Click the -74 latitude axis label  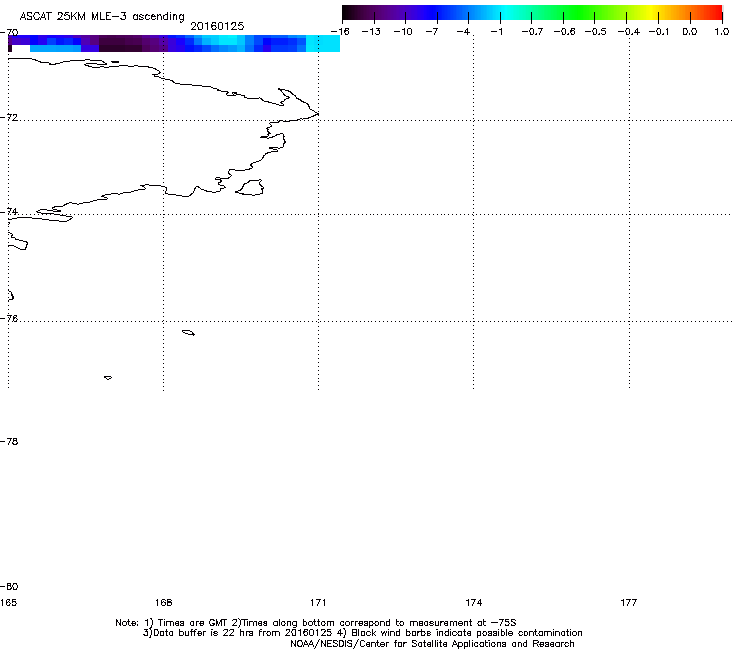pyautogui.click(x=9, y=211)
